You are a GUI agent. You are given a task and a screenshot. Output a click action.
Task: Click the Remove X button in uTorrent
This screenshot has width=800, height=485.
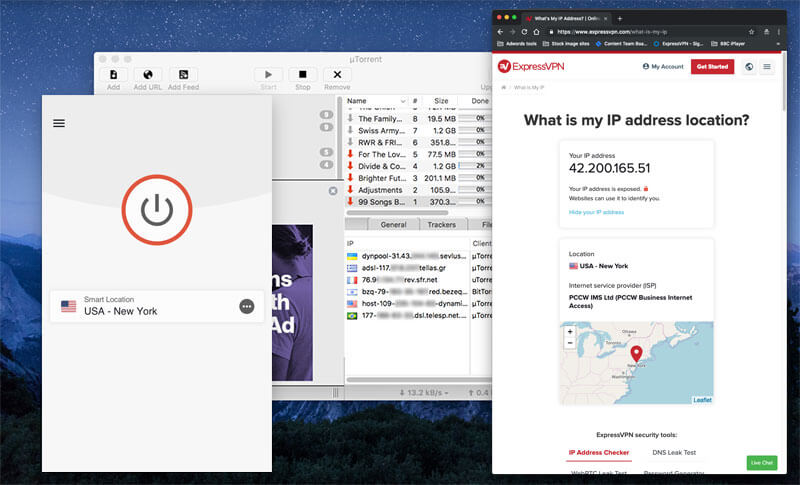(337, 74)
